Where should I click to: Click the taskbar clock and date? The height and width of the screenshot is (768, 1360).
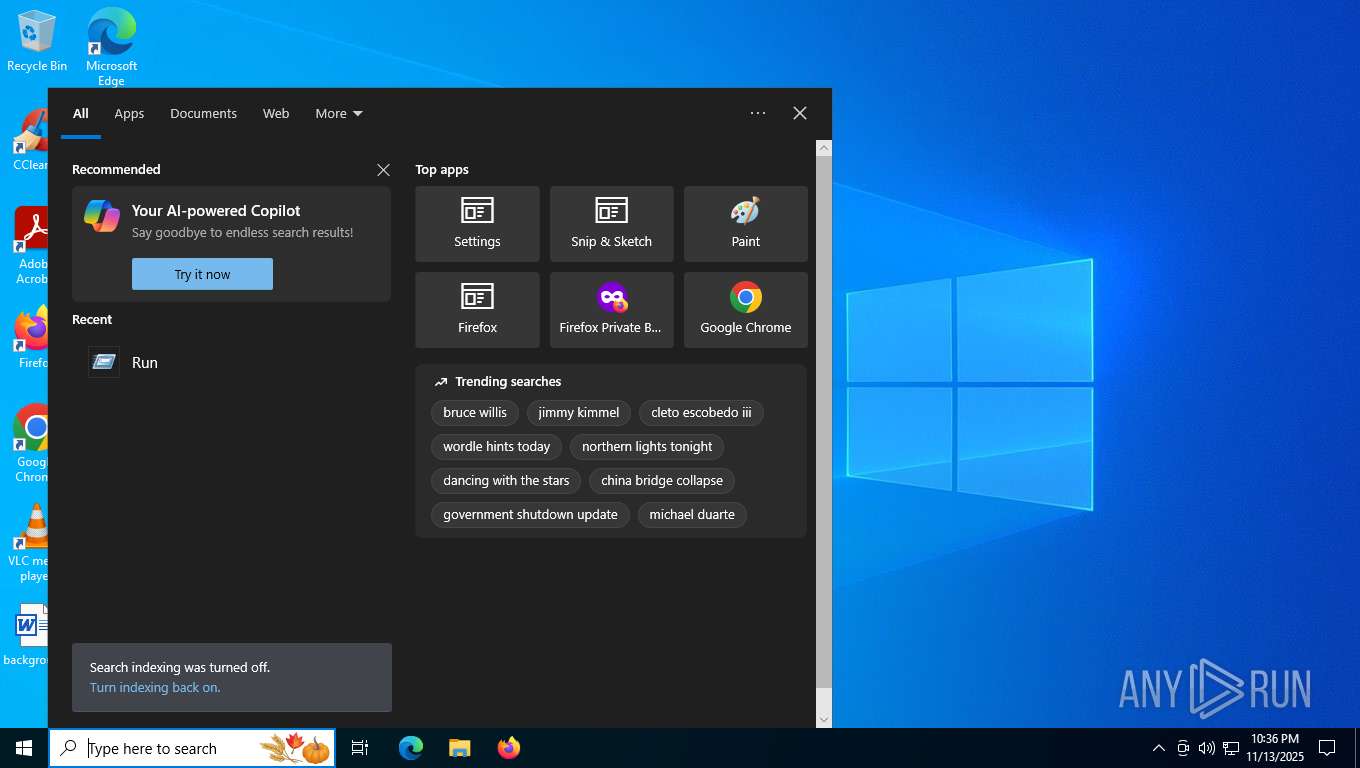coord(1275,748)
